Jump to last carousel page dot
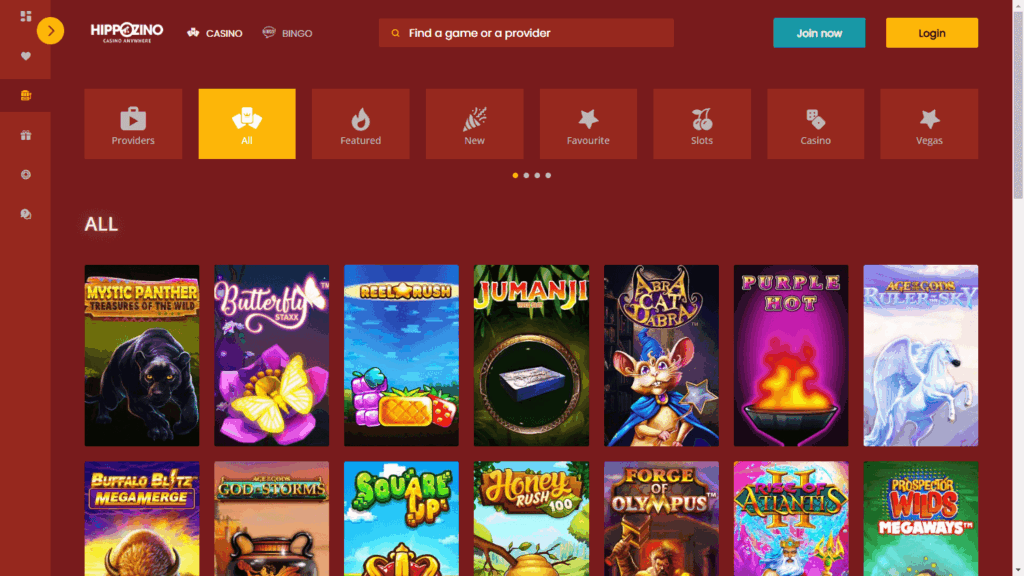Screen dimensions: 1024x576 (548, 176)
